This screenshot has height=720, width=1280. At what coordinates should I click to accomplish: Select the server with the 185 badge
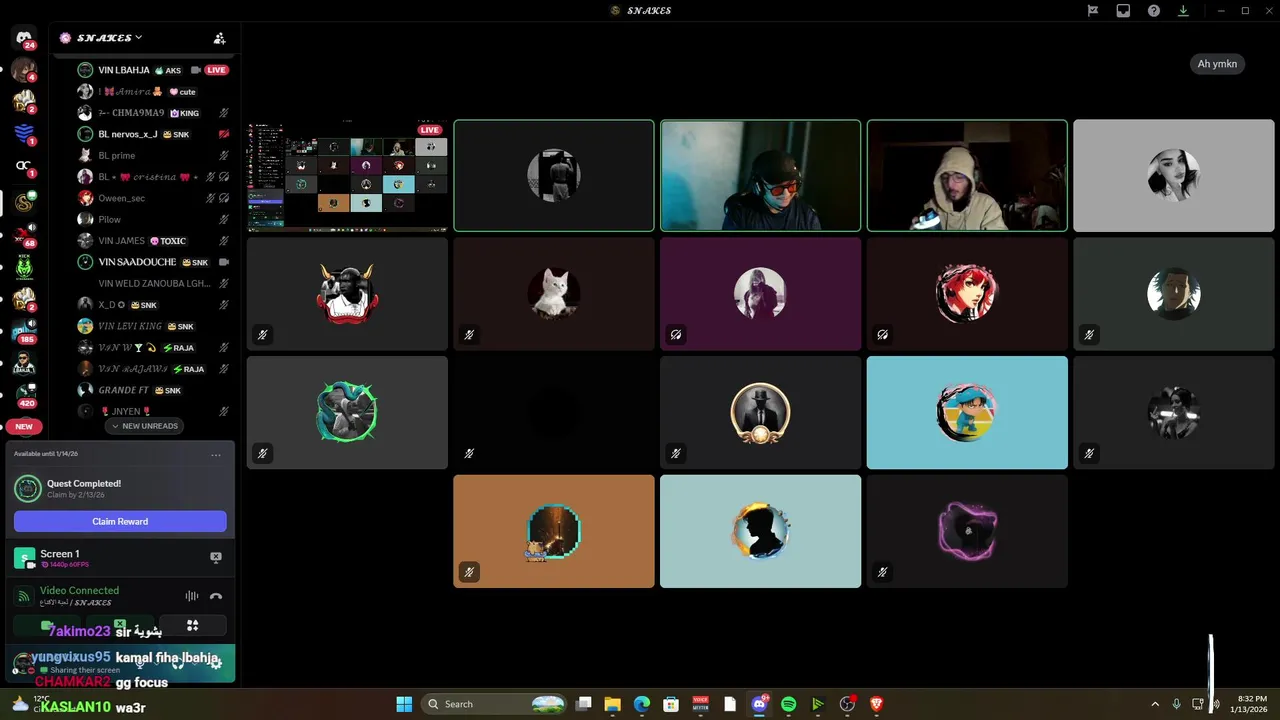pyautogui.click(x=24, y=331)
